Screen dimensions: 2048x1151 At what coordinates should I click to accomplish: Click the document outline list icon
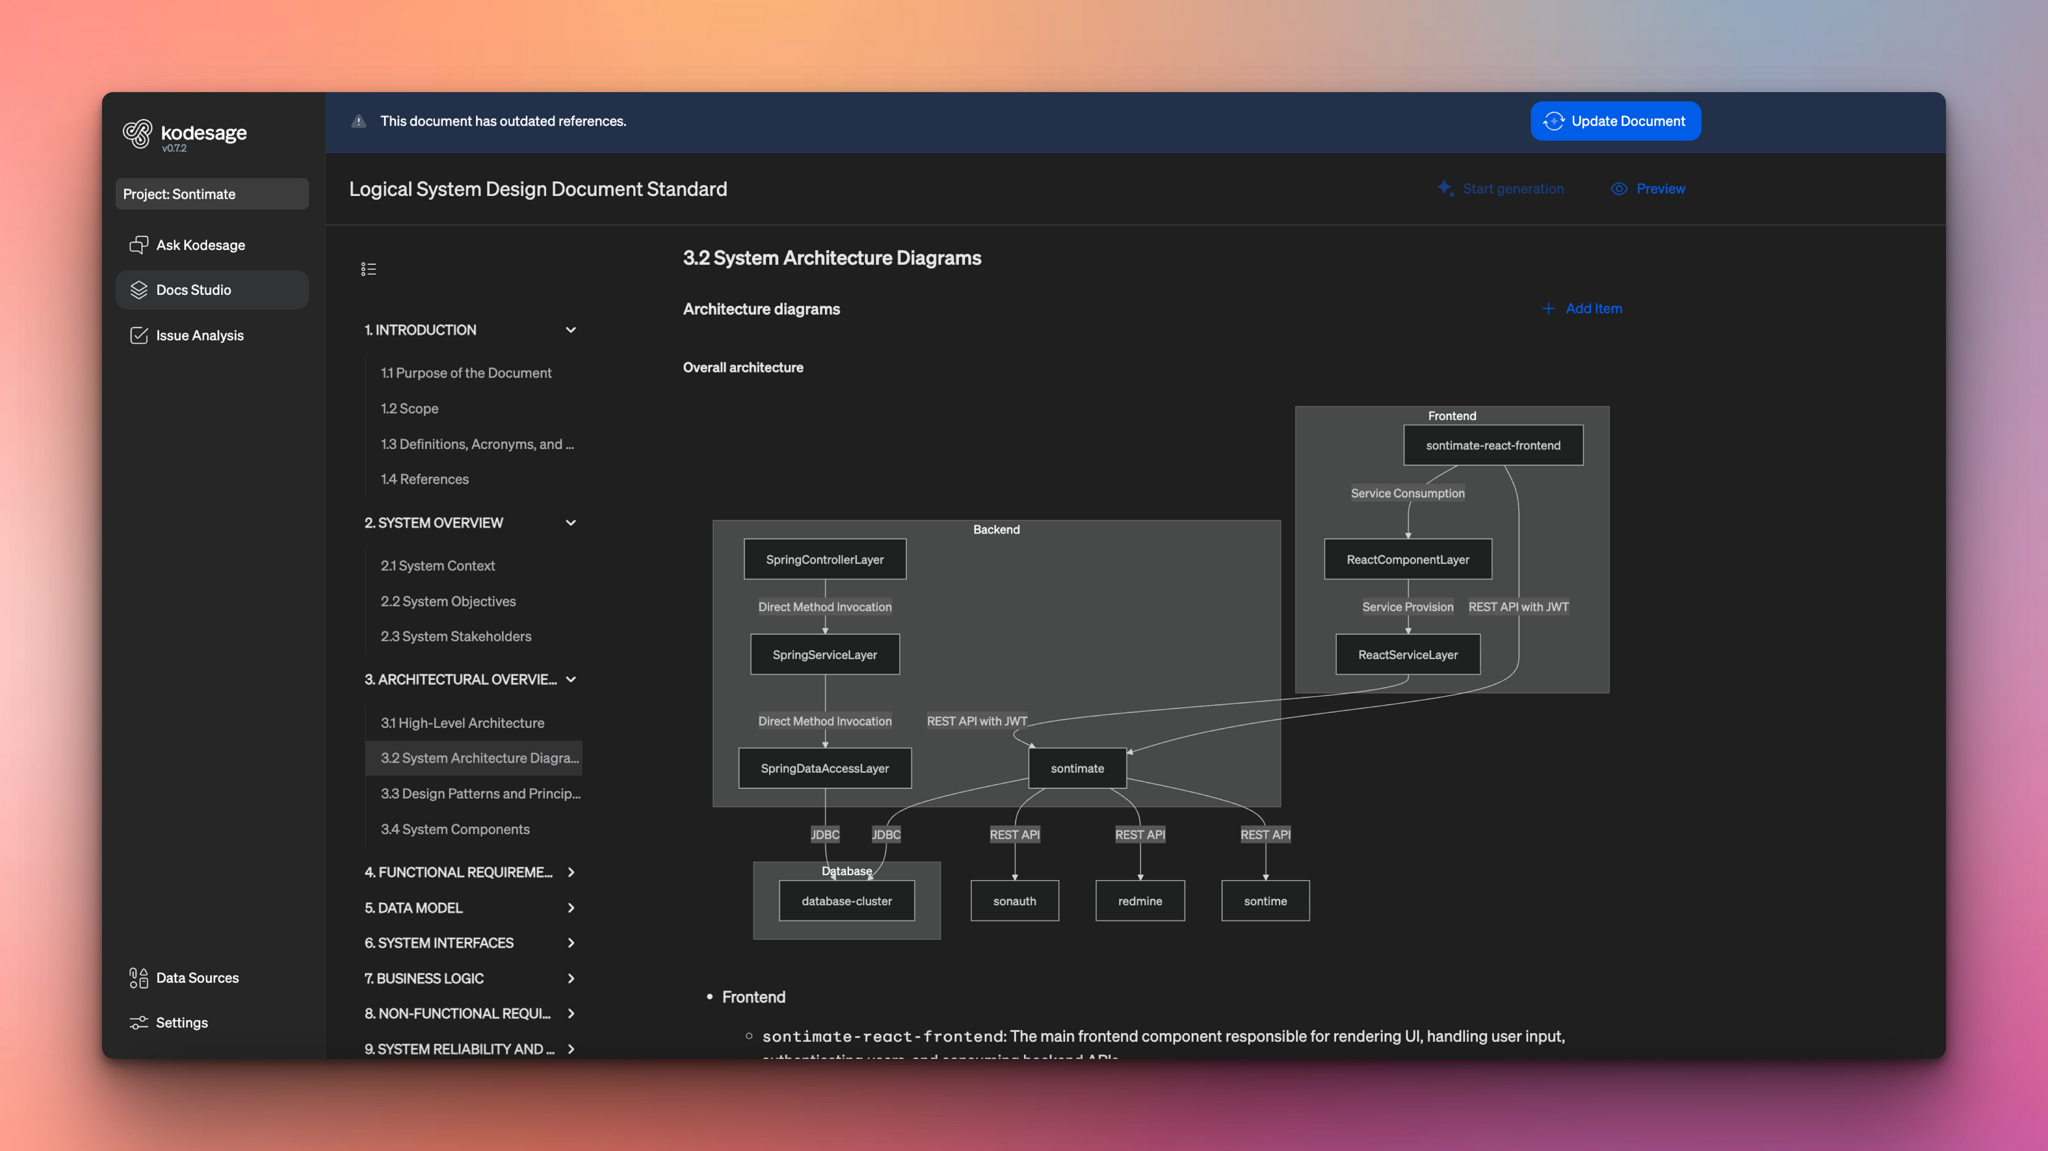368,268
